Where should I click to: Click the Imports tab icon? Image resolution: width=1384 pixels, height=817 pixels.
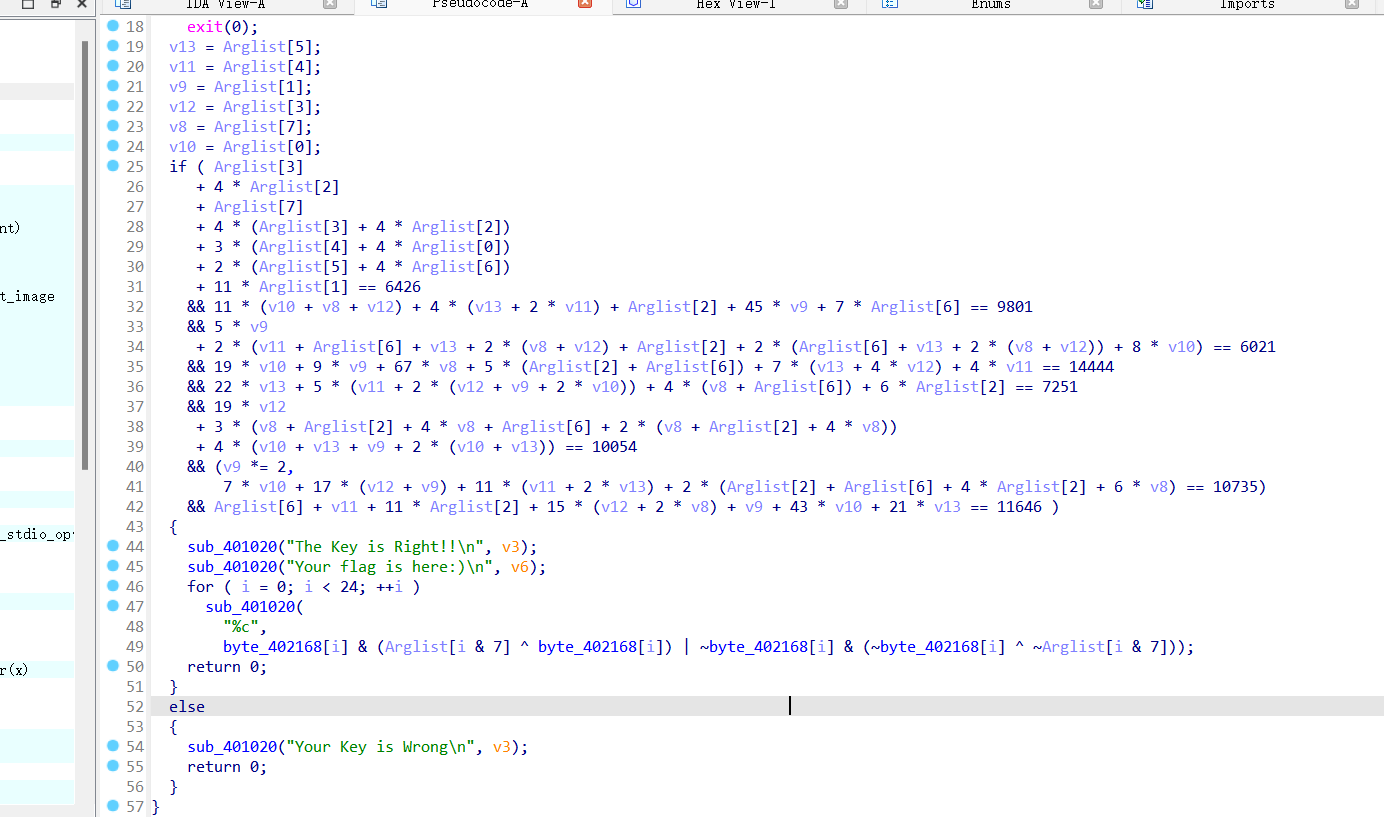click(1145, 4)
